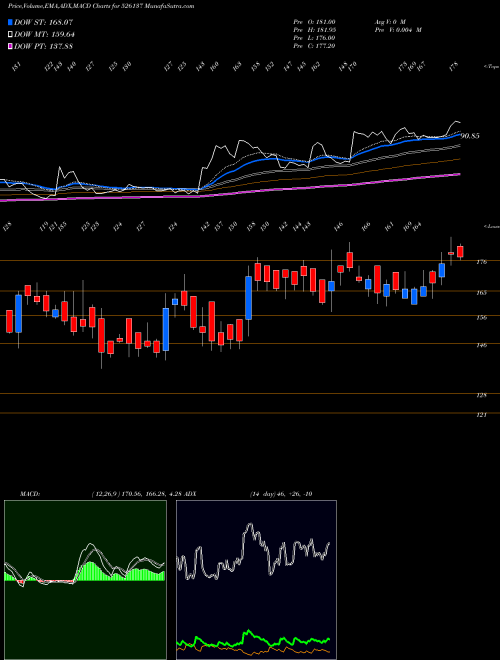
Task: Open the green MACD histogram panel
Action: (x=85, y=580)
